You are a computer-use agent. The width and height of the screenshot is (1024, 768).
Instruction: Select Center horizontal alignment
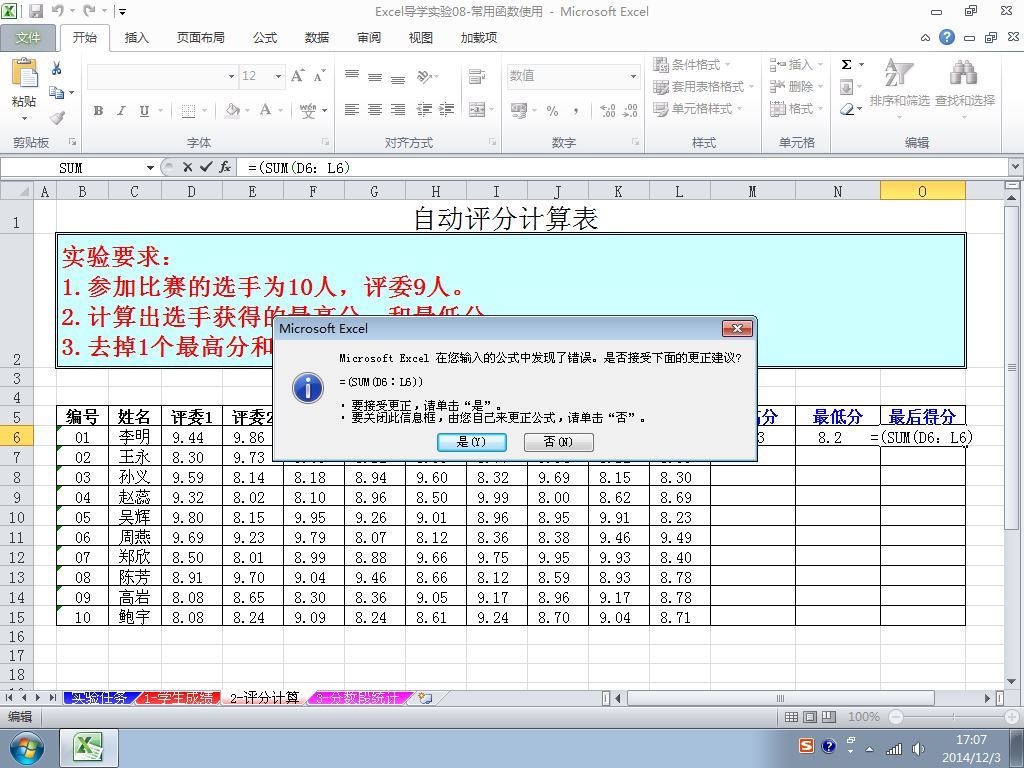tap(375, 110)
